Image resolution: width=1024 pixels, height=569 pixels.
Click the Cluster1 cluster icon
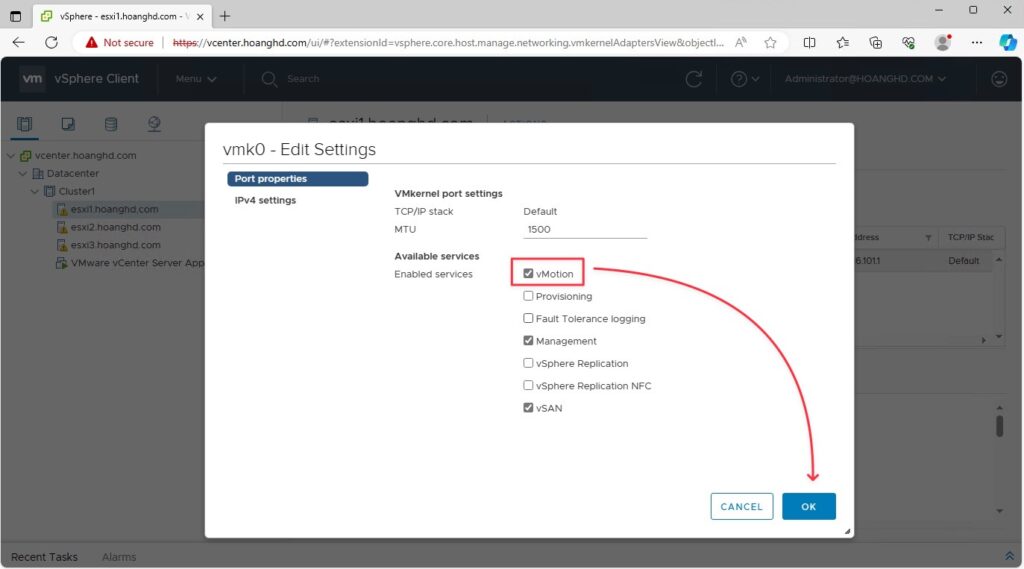[x=50, y=191]
